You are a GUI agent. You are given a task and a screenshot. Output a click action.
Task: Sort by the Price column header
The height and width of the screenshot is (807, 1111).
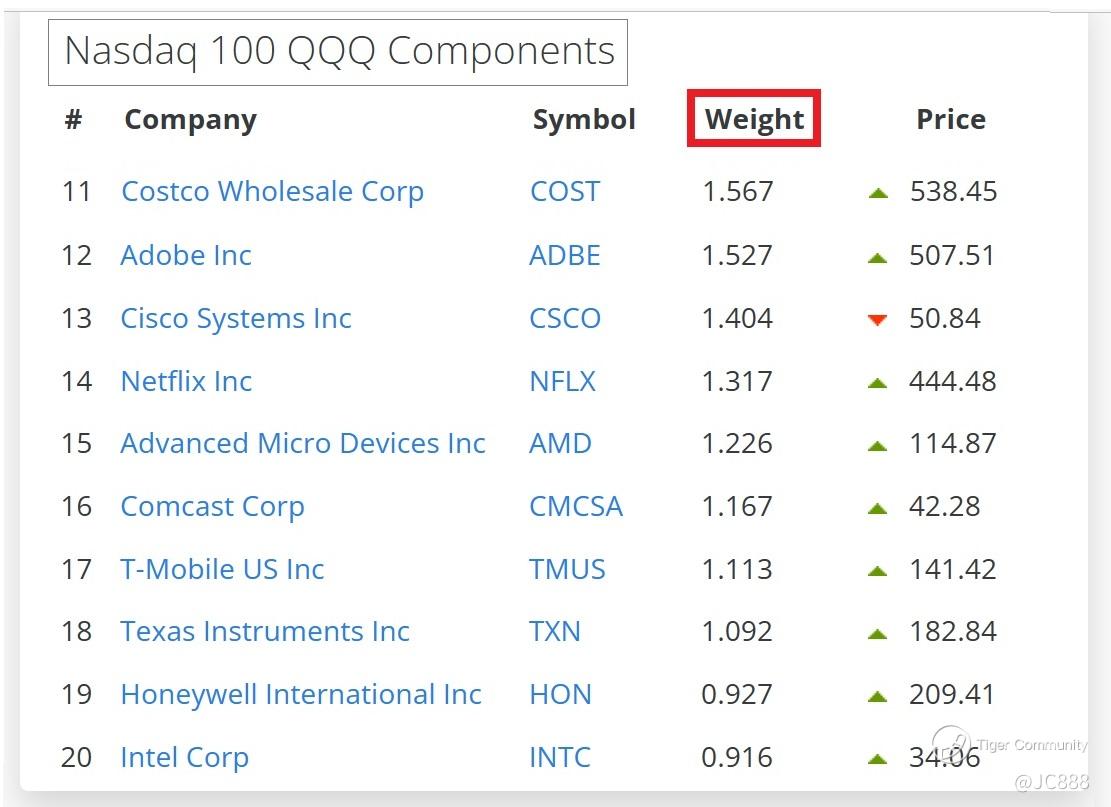point(950,119)
